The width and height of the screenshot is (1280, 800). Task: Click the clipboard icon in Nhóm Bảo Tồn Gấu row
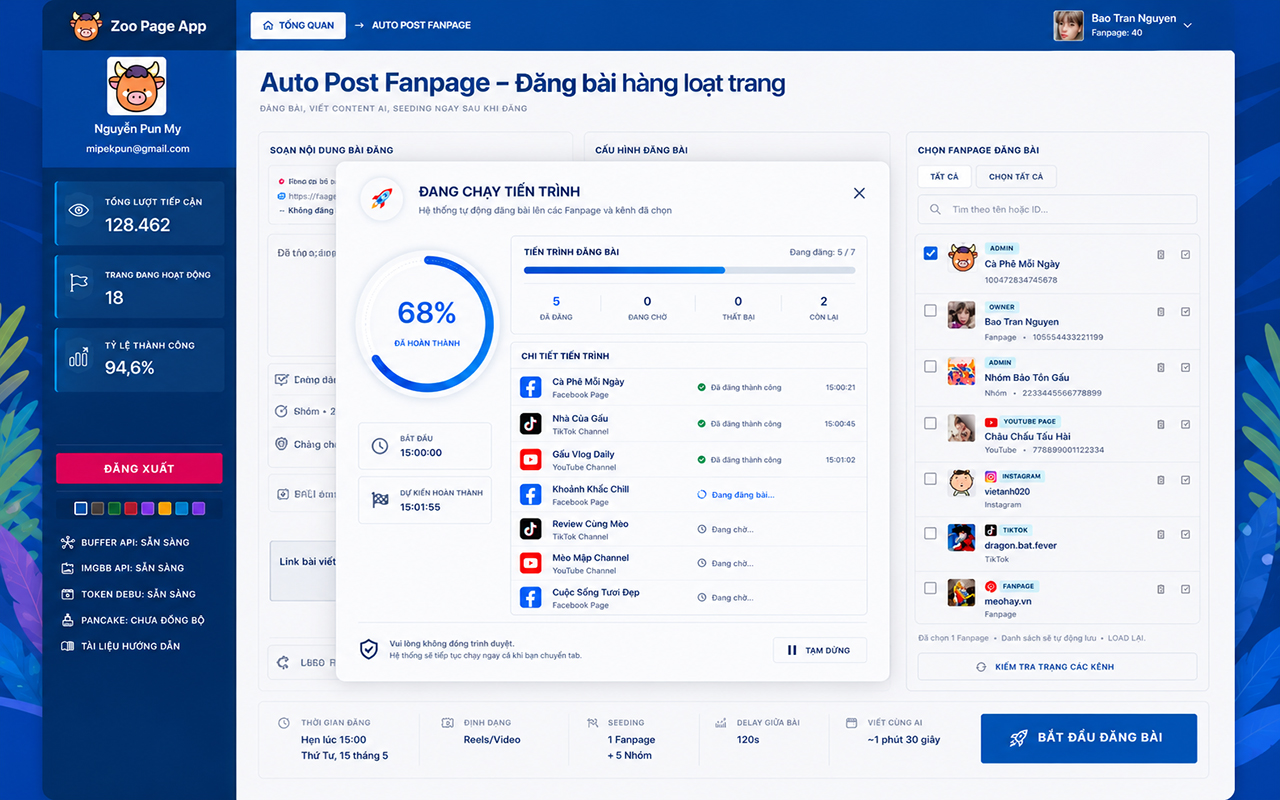1161,367
